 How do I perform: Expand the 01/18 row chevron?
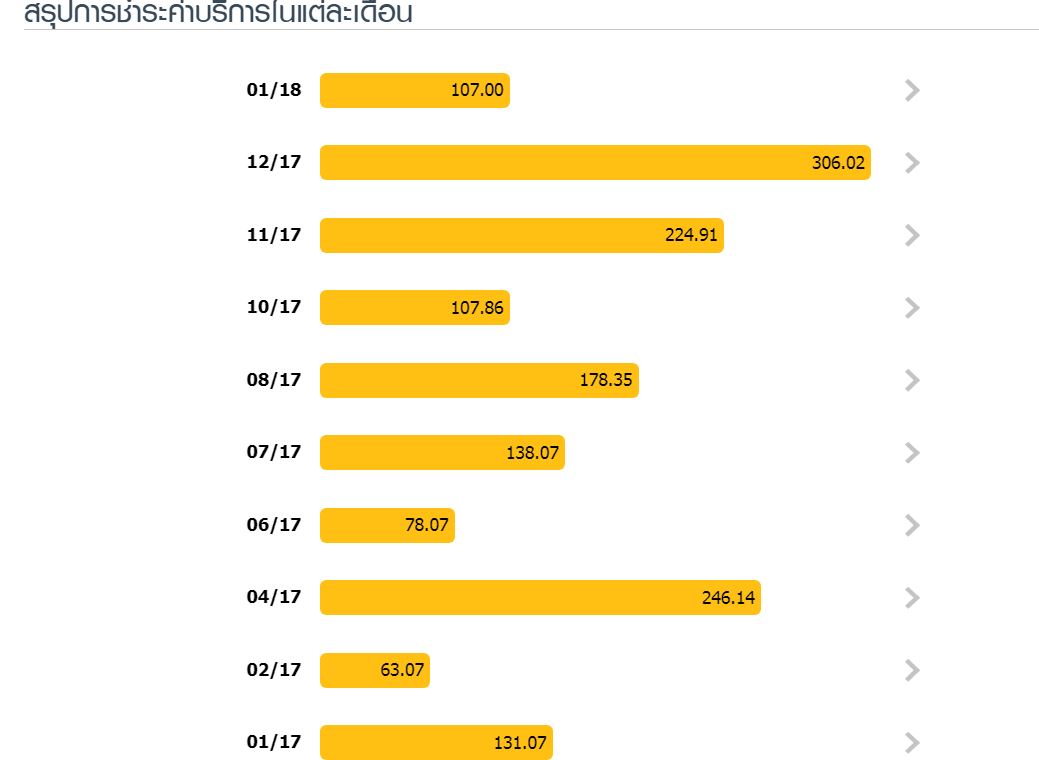point(912,90)
